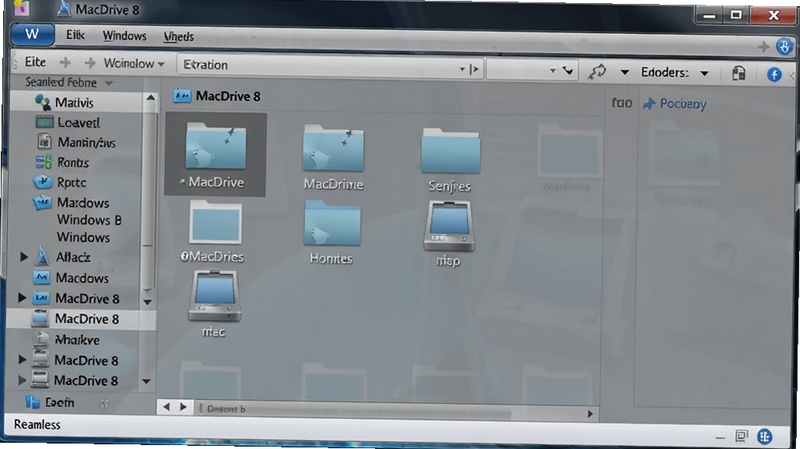This screenshot has height=449, width=800.
Task: Click the Rpttc icon in sidebar
Action: [x=43, y=182]
